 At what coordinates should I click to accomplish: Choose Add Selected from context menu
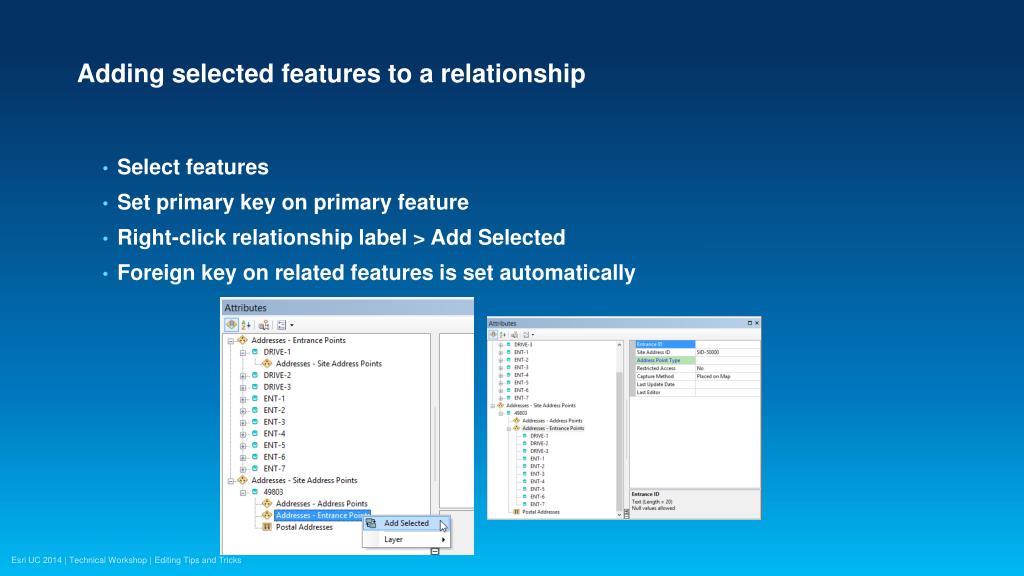point(406,523)
